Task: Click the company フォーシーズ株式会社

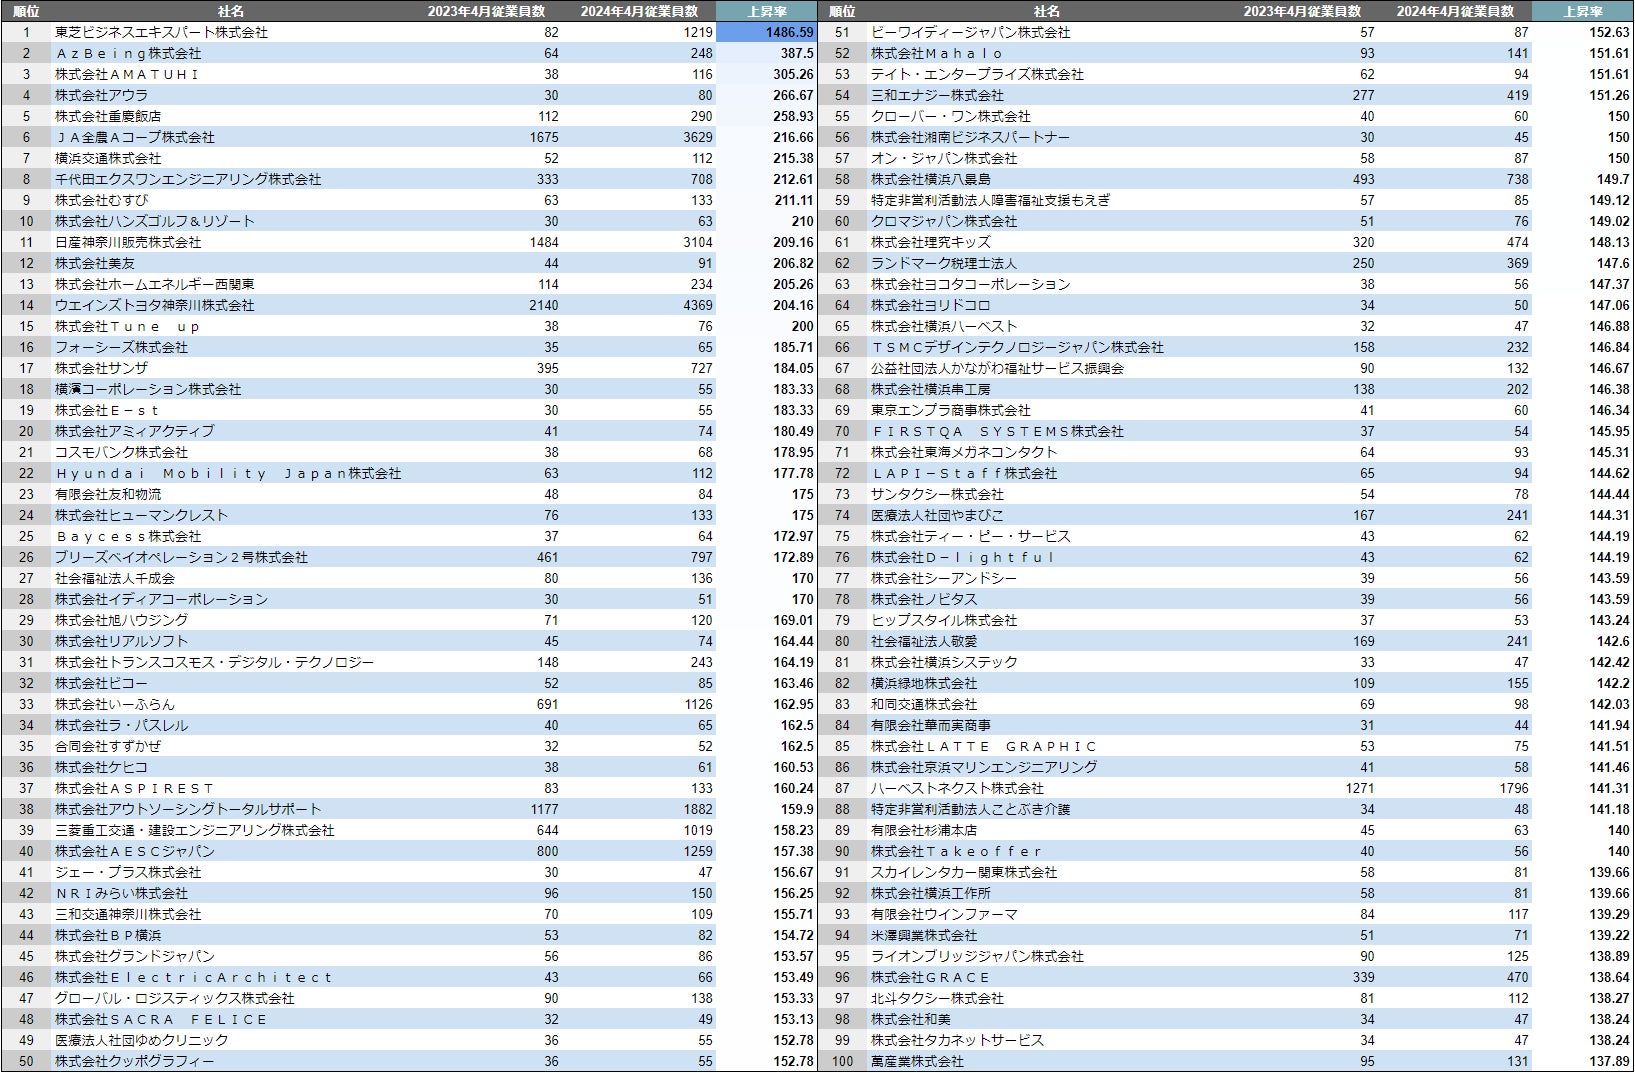Action: click(x=121, y=347)
